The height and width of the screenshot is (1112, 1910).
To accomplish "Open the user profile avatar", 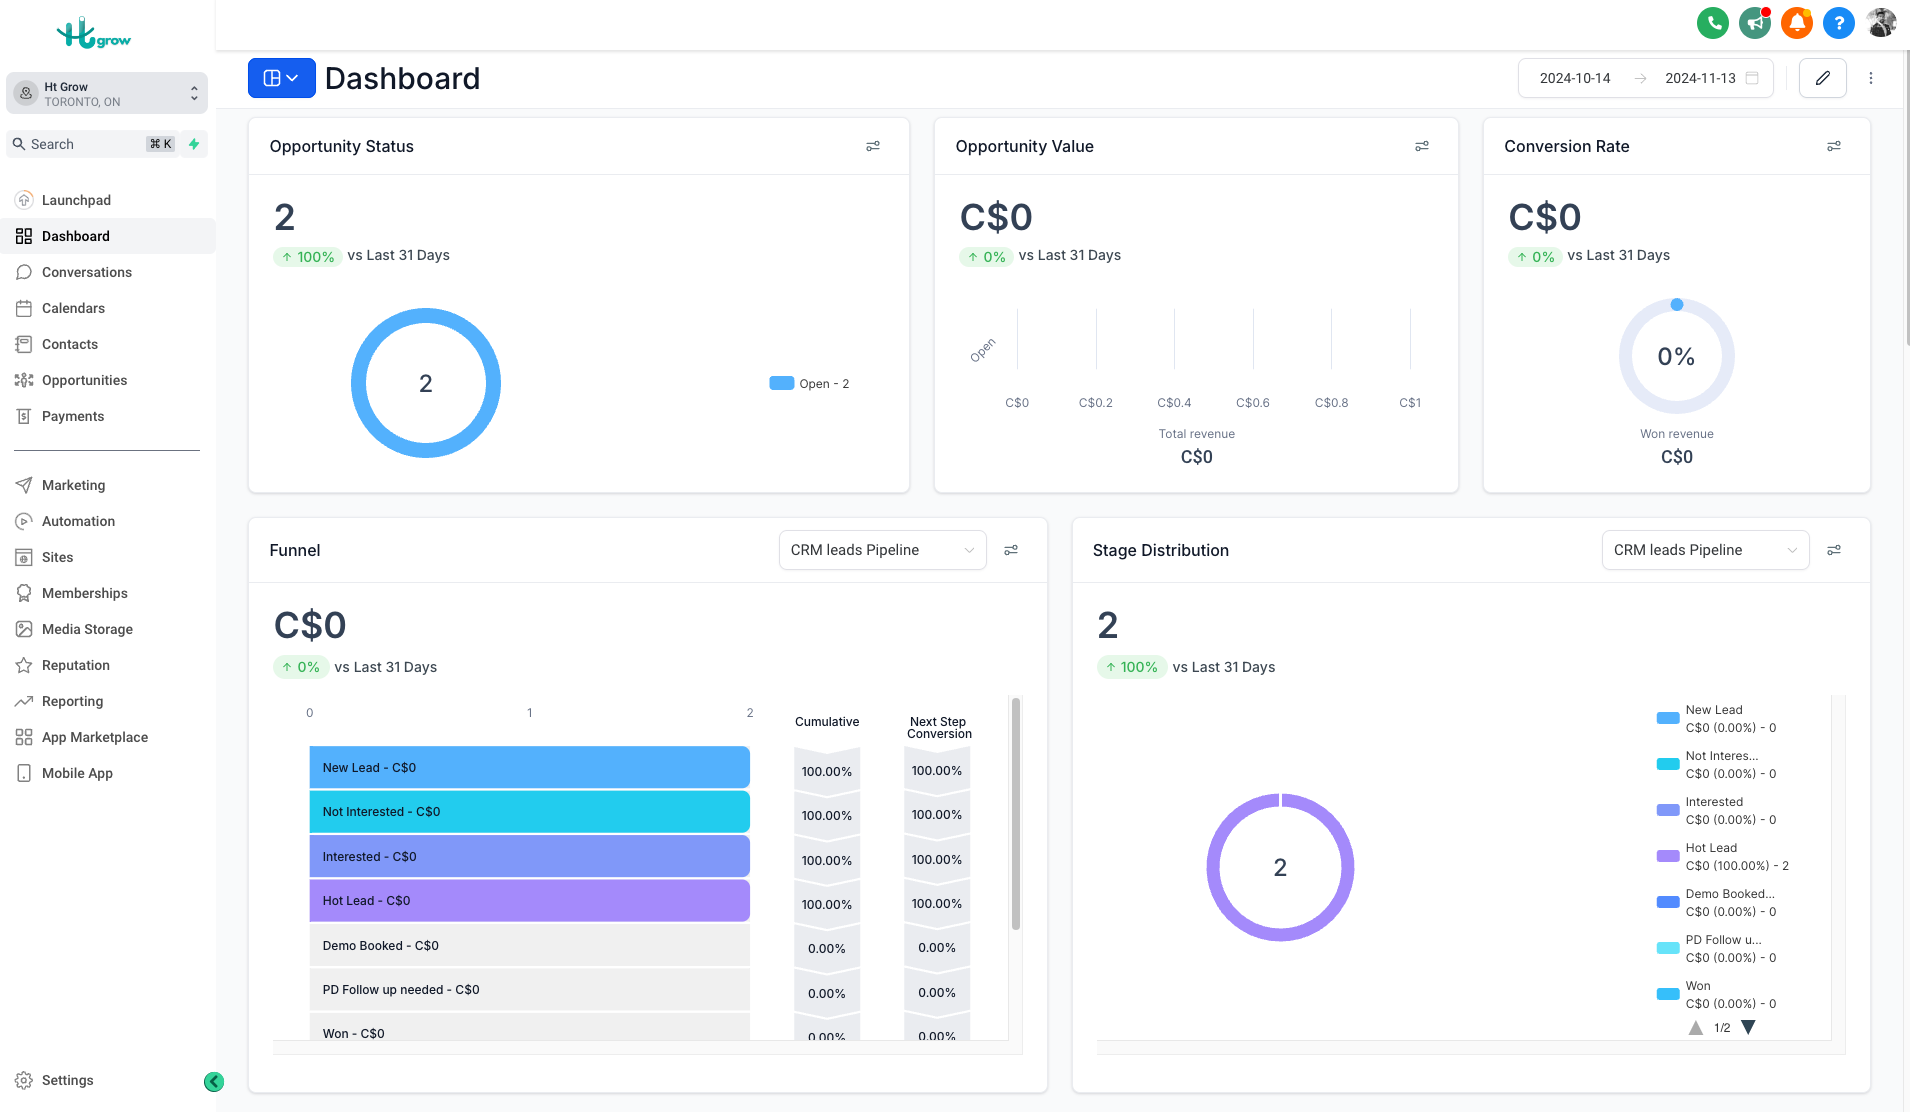I will 1881,23.
